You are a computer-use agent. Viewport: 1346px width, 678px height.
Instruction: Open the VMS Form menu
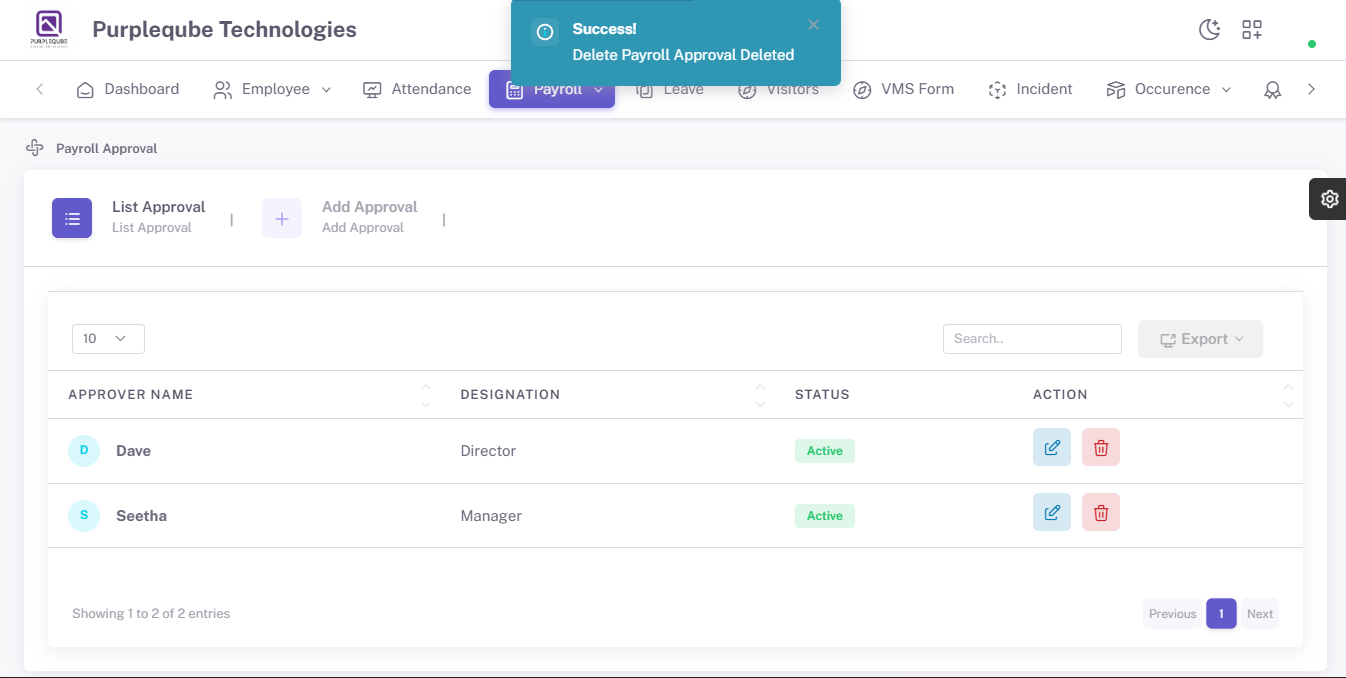click(x=904, y=89)
